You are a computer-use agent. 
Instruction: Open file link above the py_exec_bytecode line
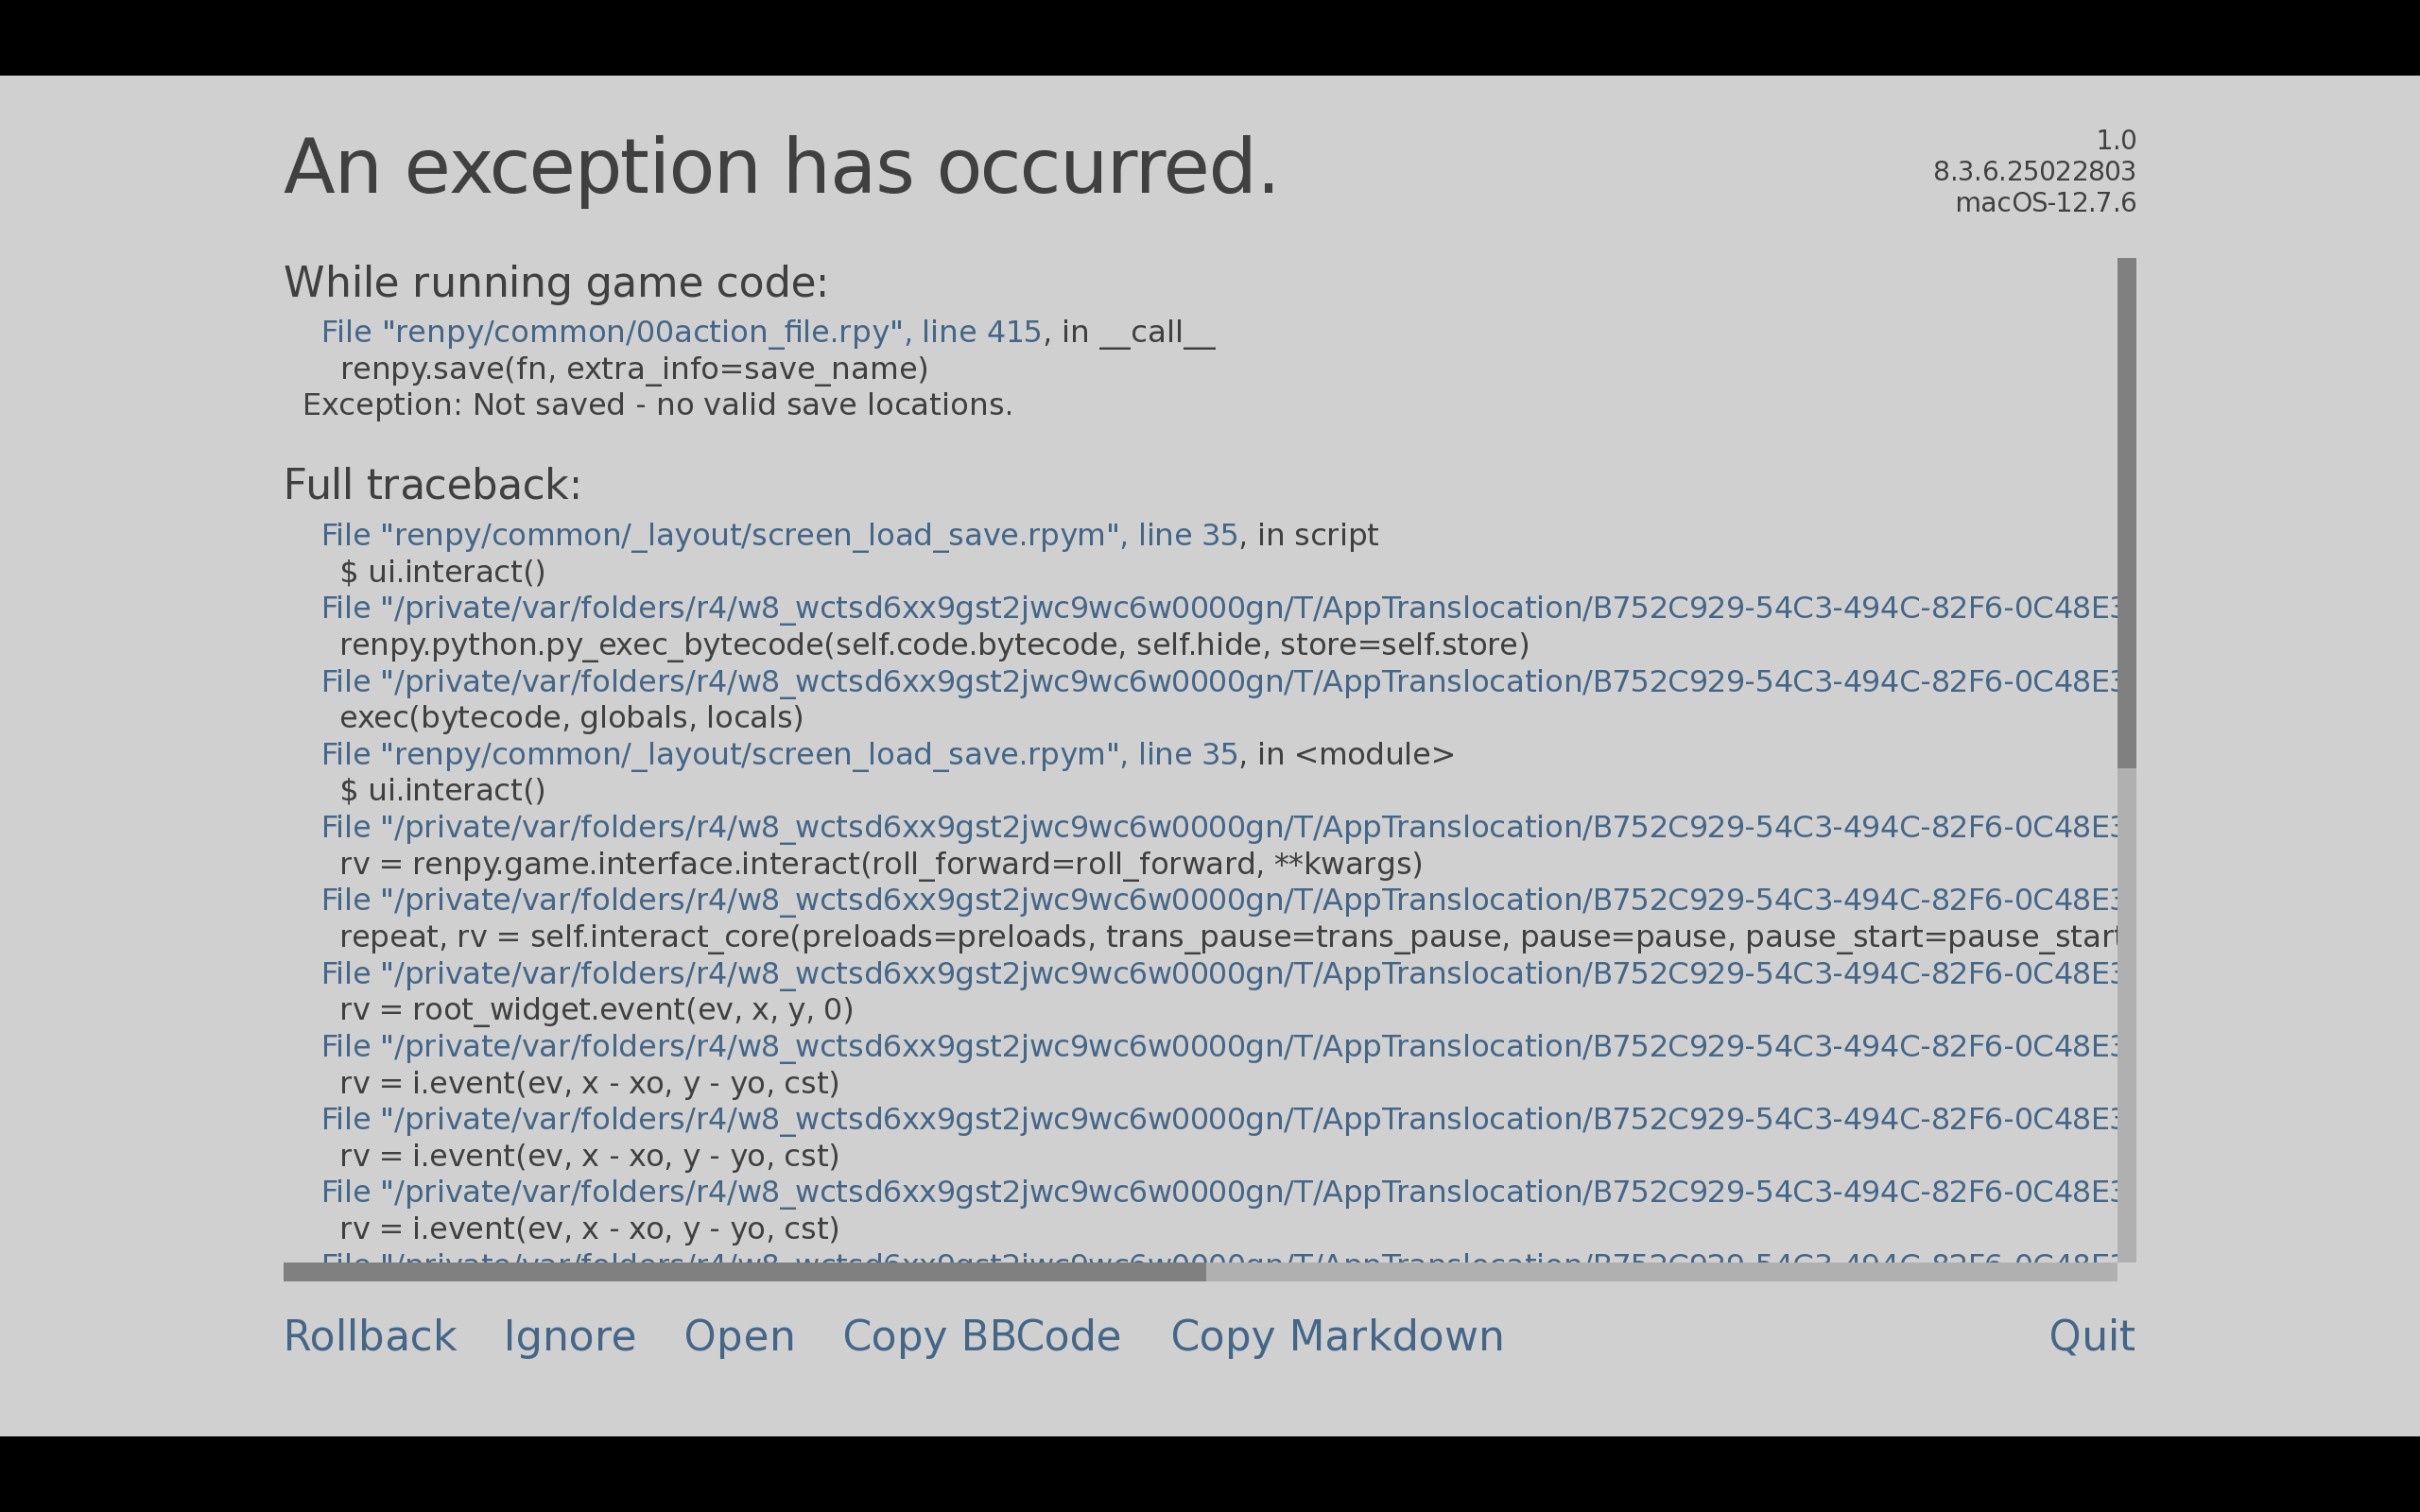1200,608
